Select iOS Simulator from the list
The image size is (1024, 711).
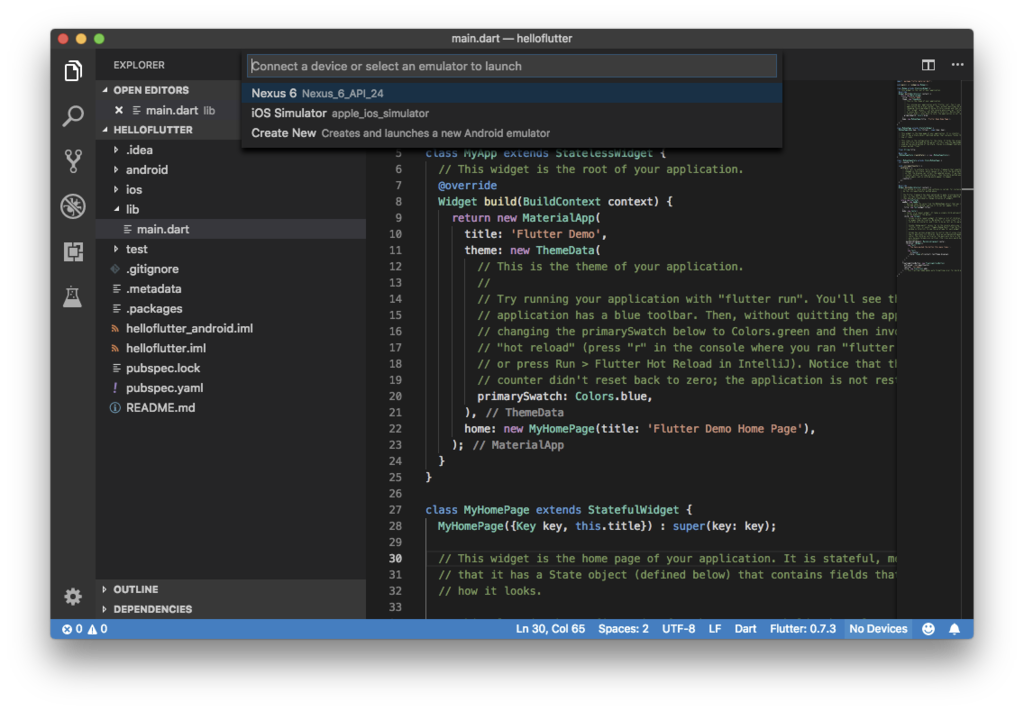[512, 113]
